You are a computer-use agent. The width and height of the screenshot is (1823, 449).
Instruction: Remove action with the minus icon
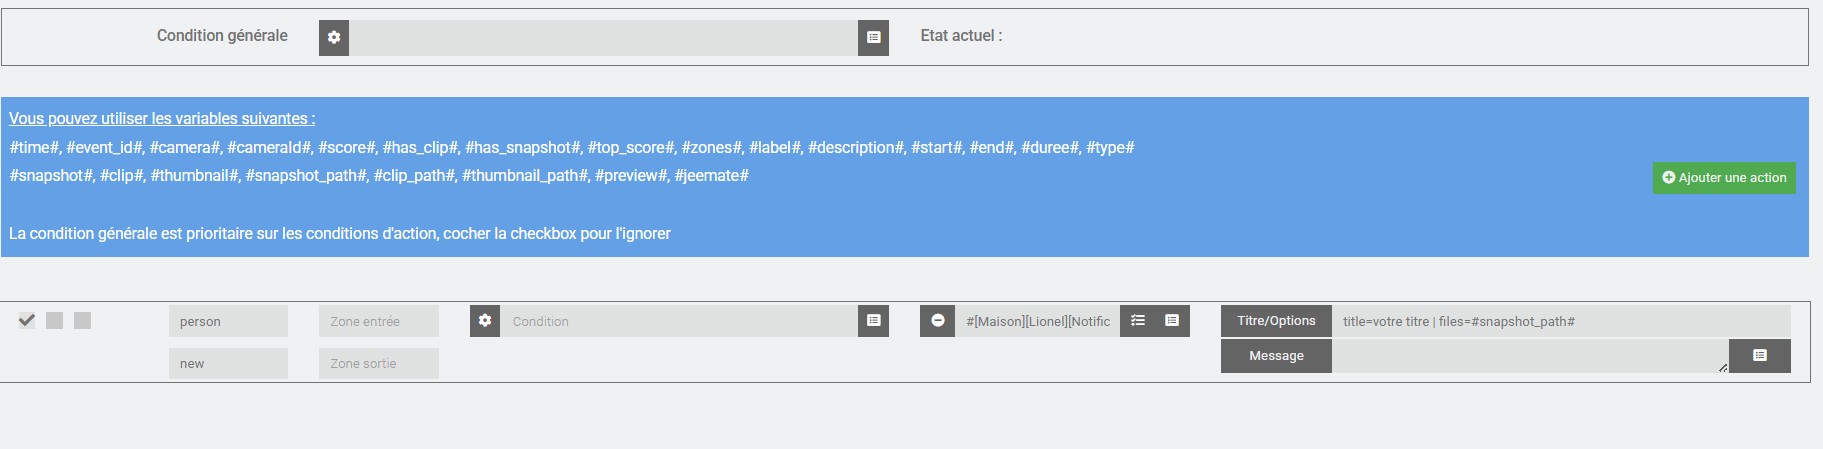point(937,321)
